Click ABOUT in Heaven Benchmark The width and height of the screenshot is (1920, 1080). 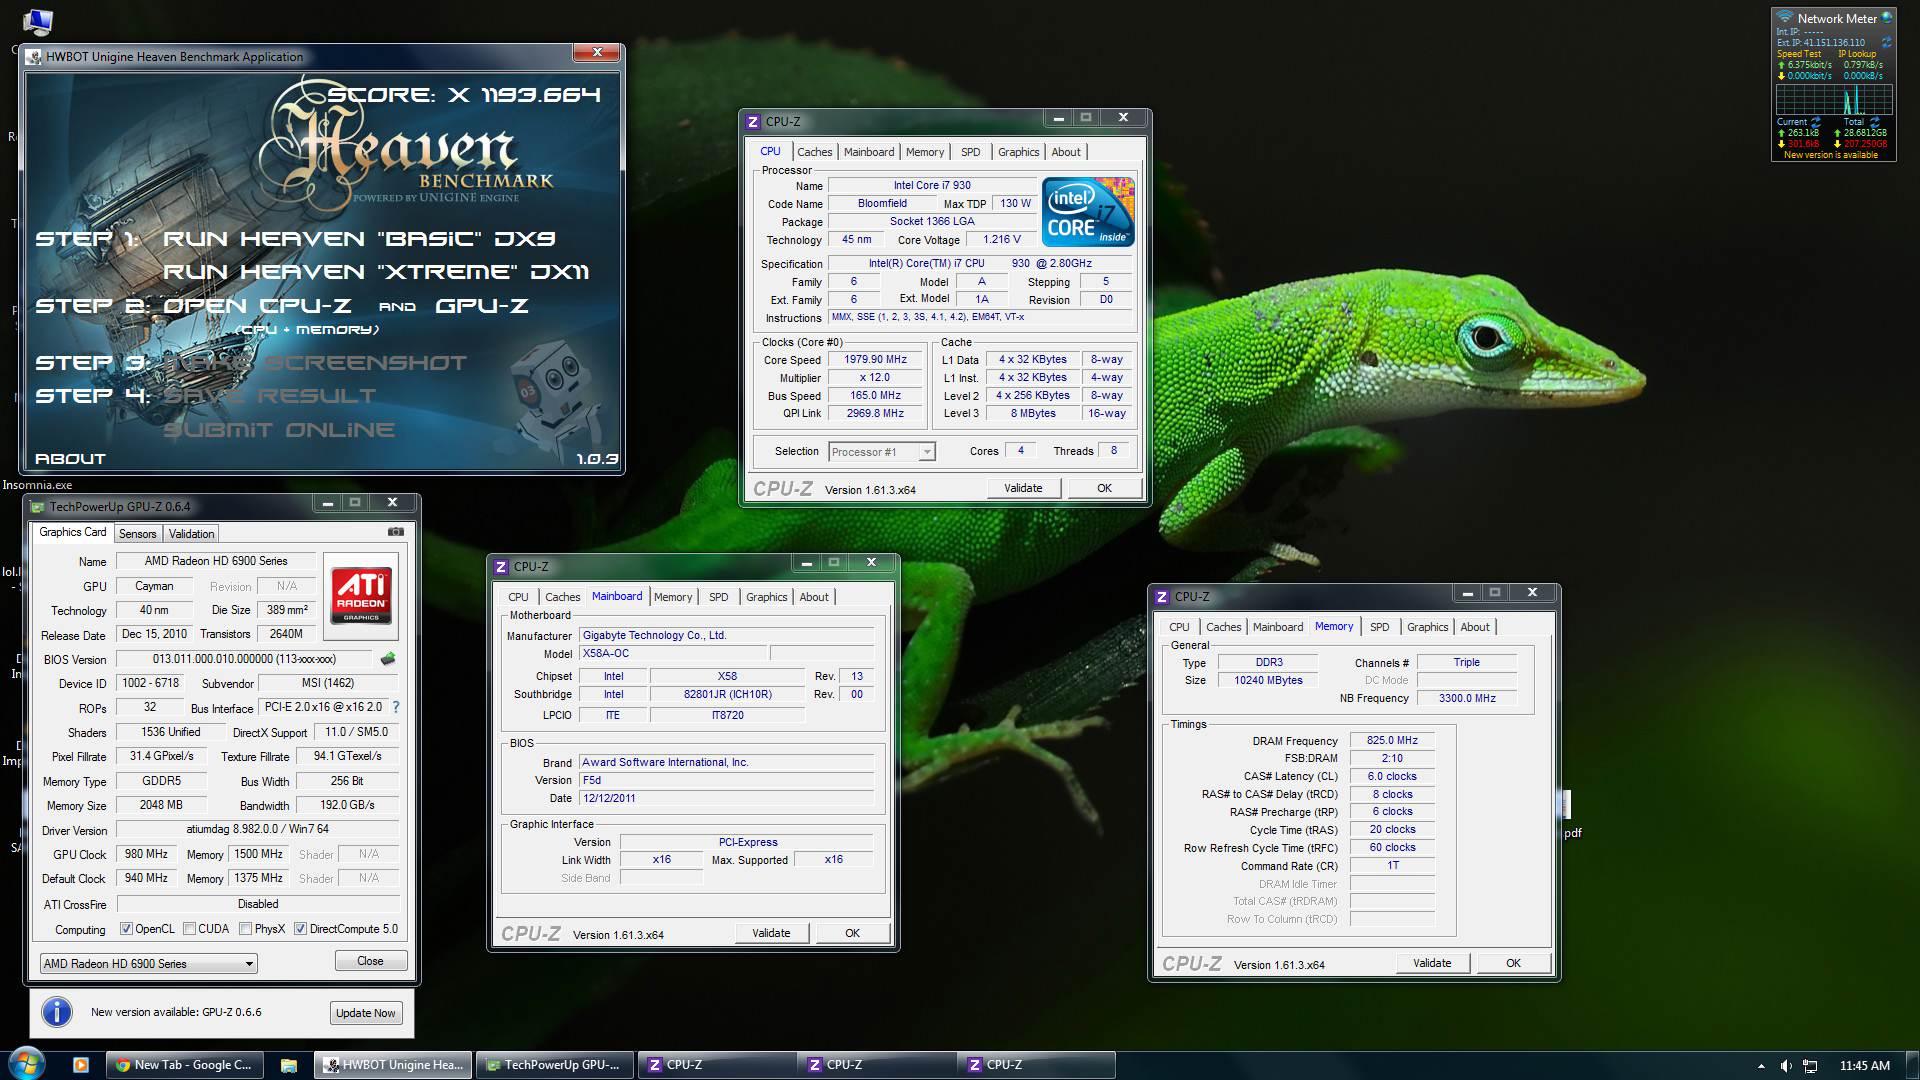point(70,459)
